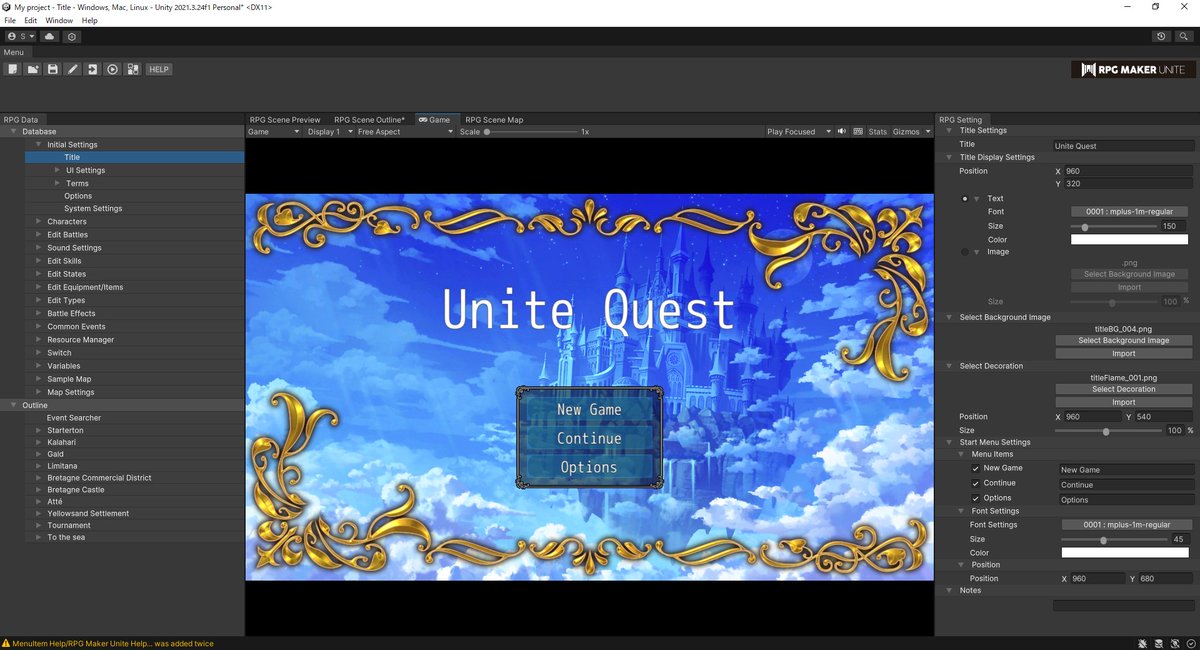Click the New Data document icon
Image resolution: width=1200 pixels, height=650 pixels.
coord(13,69)
